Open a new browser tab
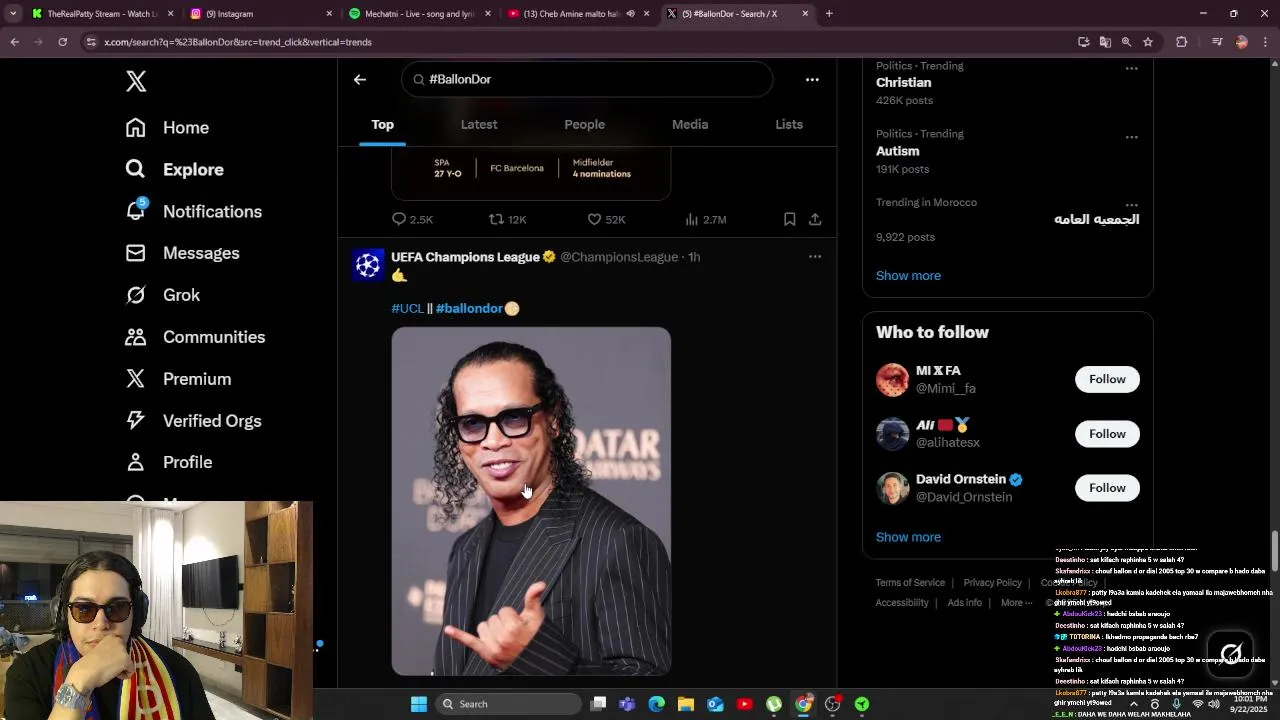 coord(829,14)
